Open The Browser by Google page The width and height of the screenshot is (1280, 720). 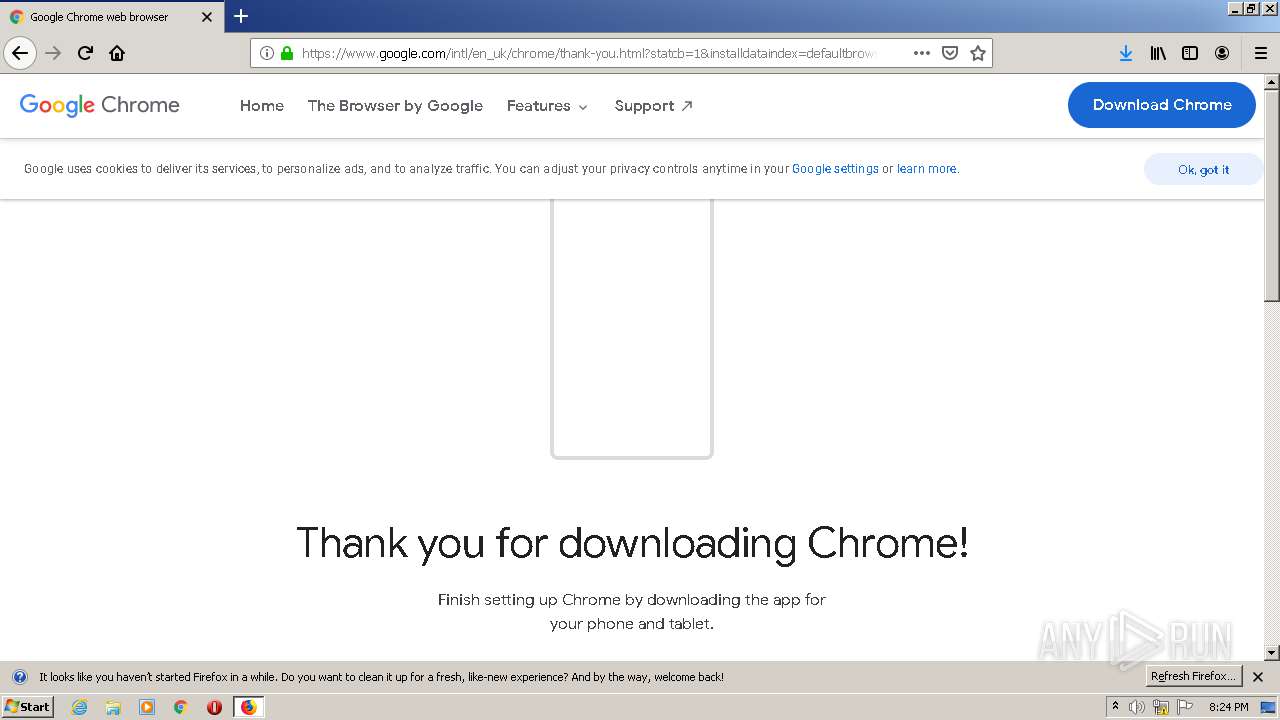pyautogui.click(x=395, y=105)
